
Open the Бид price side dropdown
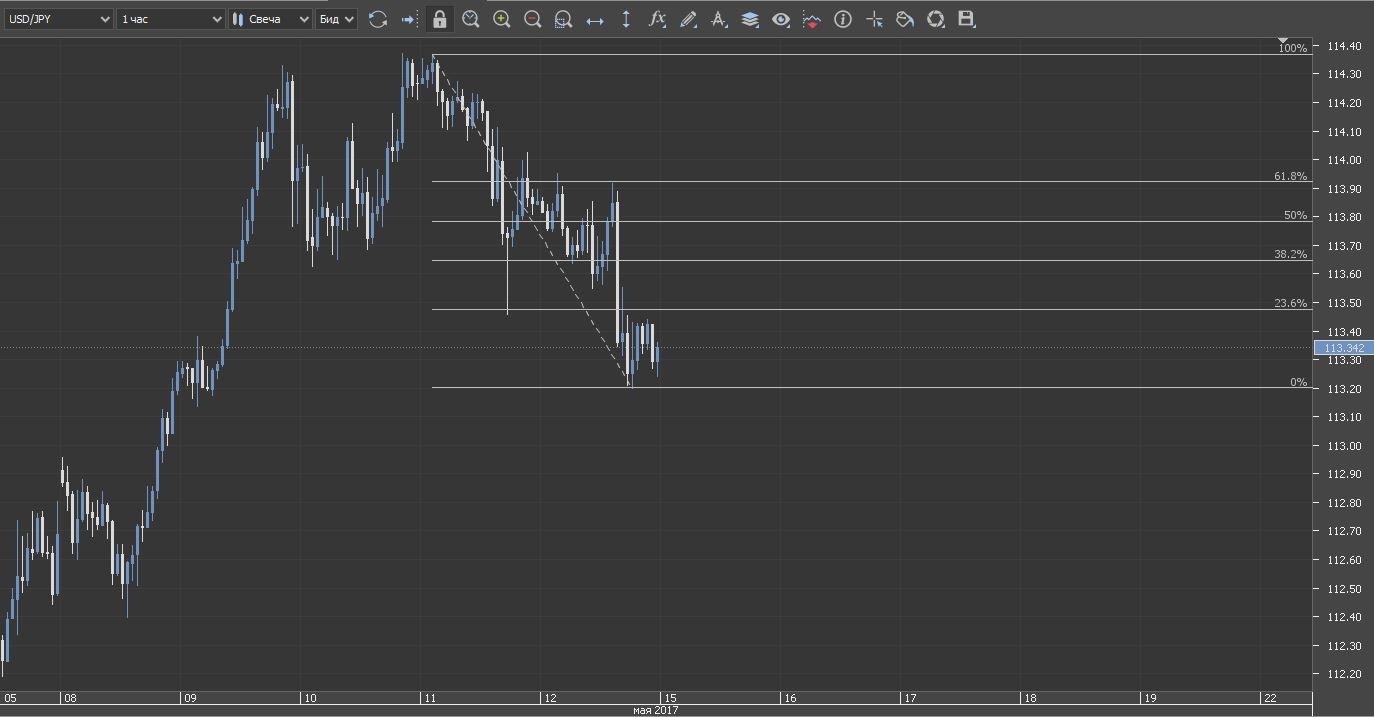[336, 19]
